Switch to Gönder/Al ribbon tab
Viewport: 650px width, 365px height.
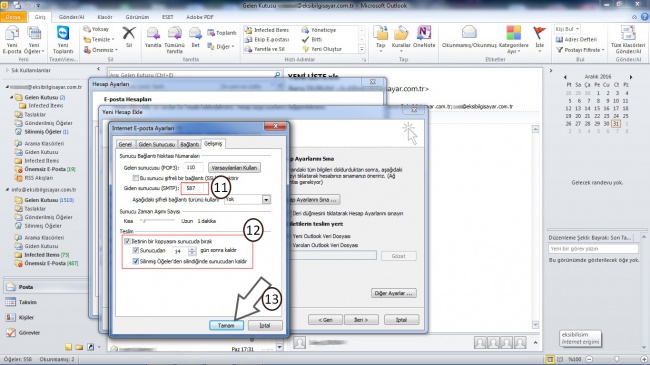click(71, 17)
